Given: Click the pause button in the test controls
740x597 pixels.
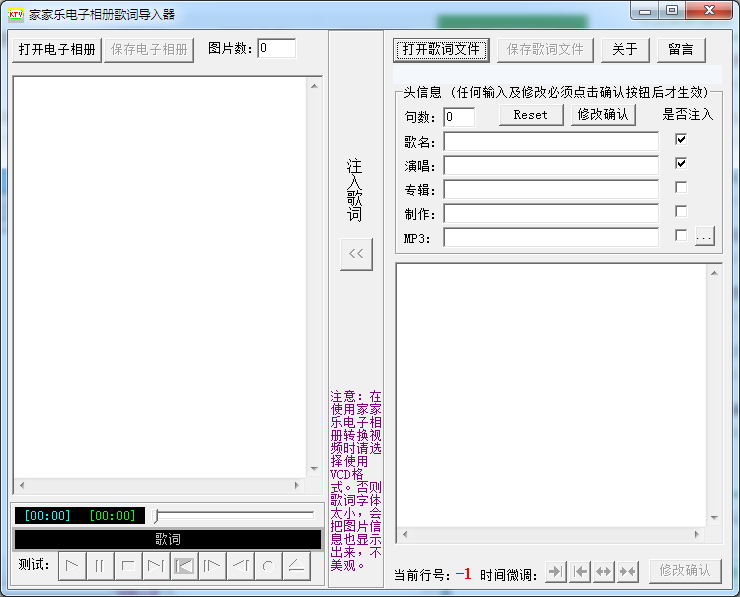Looking at the screenshot, I should [x=100, y=566].
